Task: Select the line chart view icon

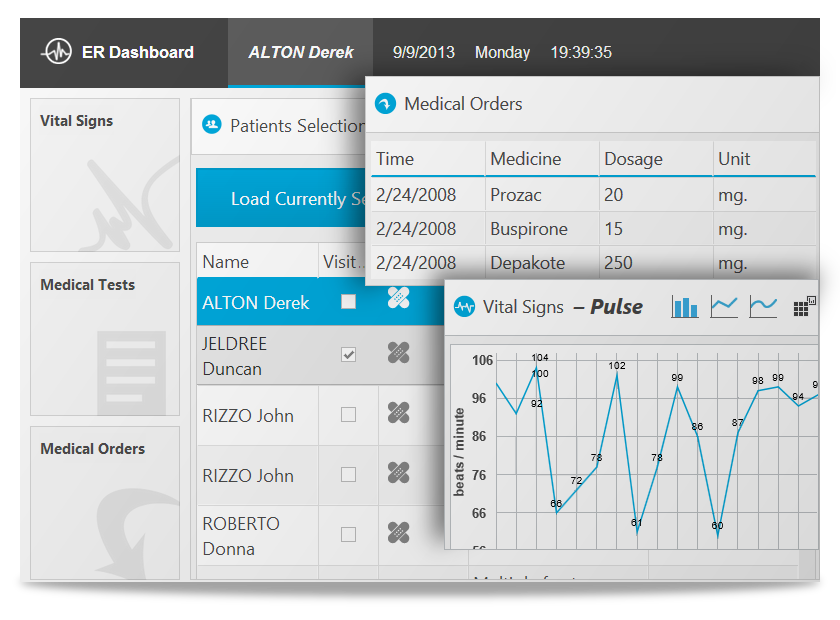Action: click(x=724, y=307)
